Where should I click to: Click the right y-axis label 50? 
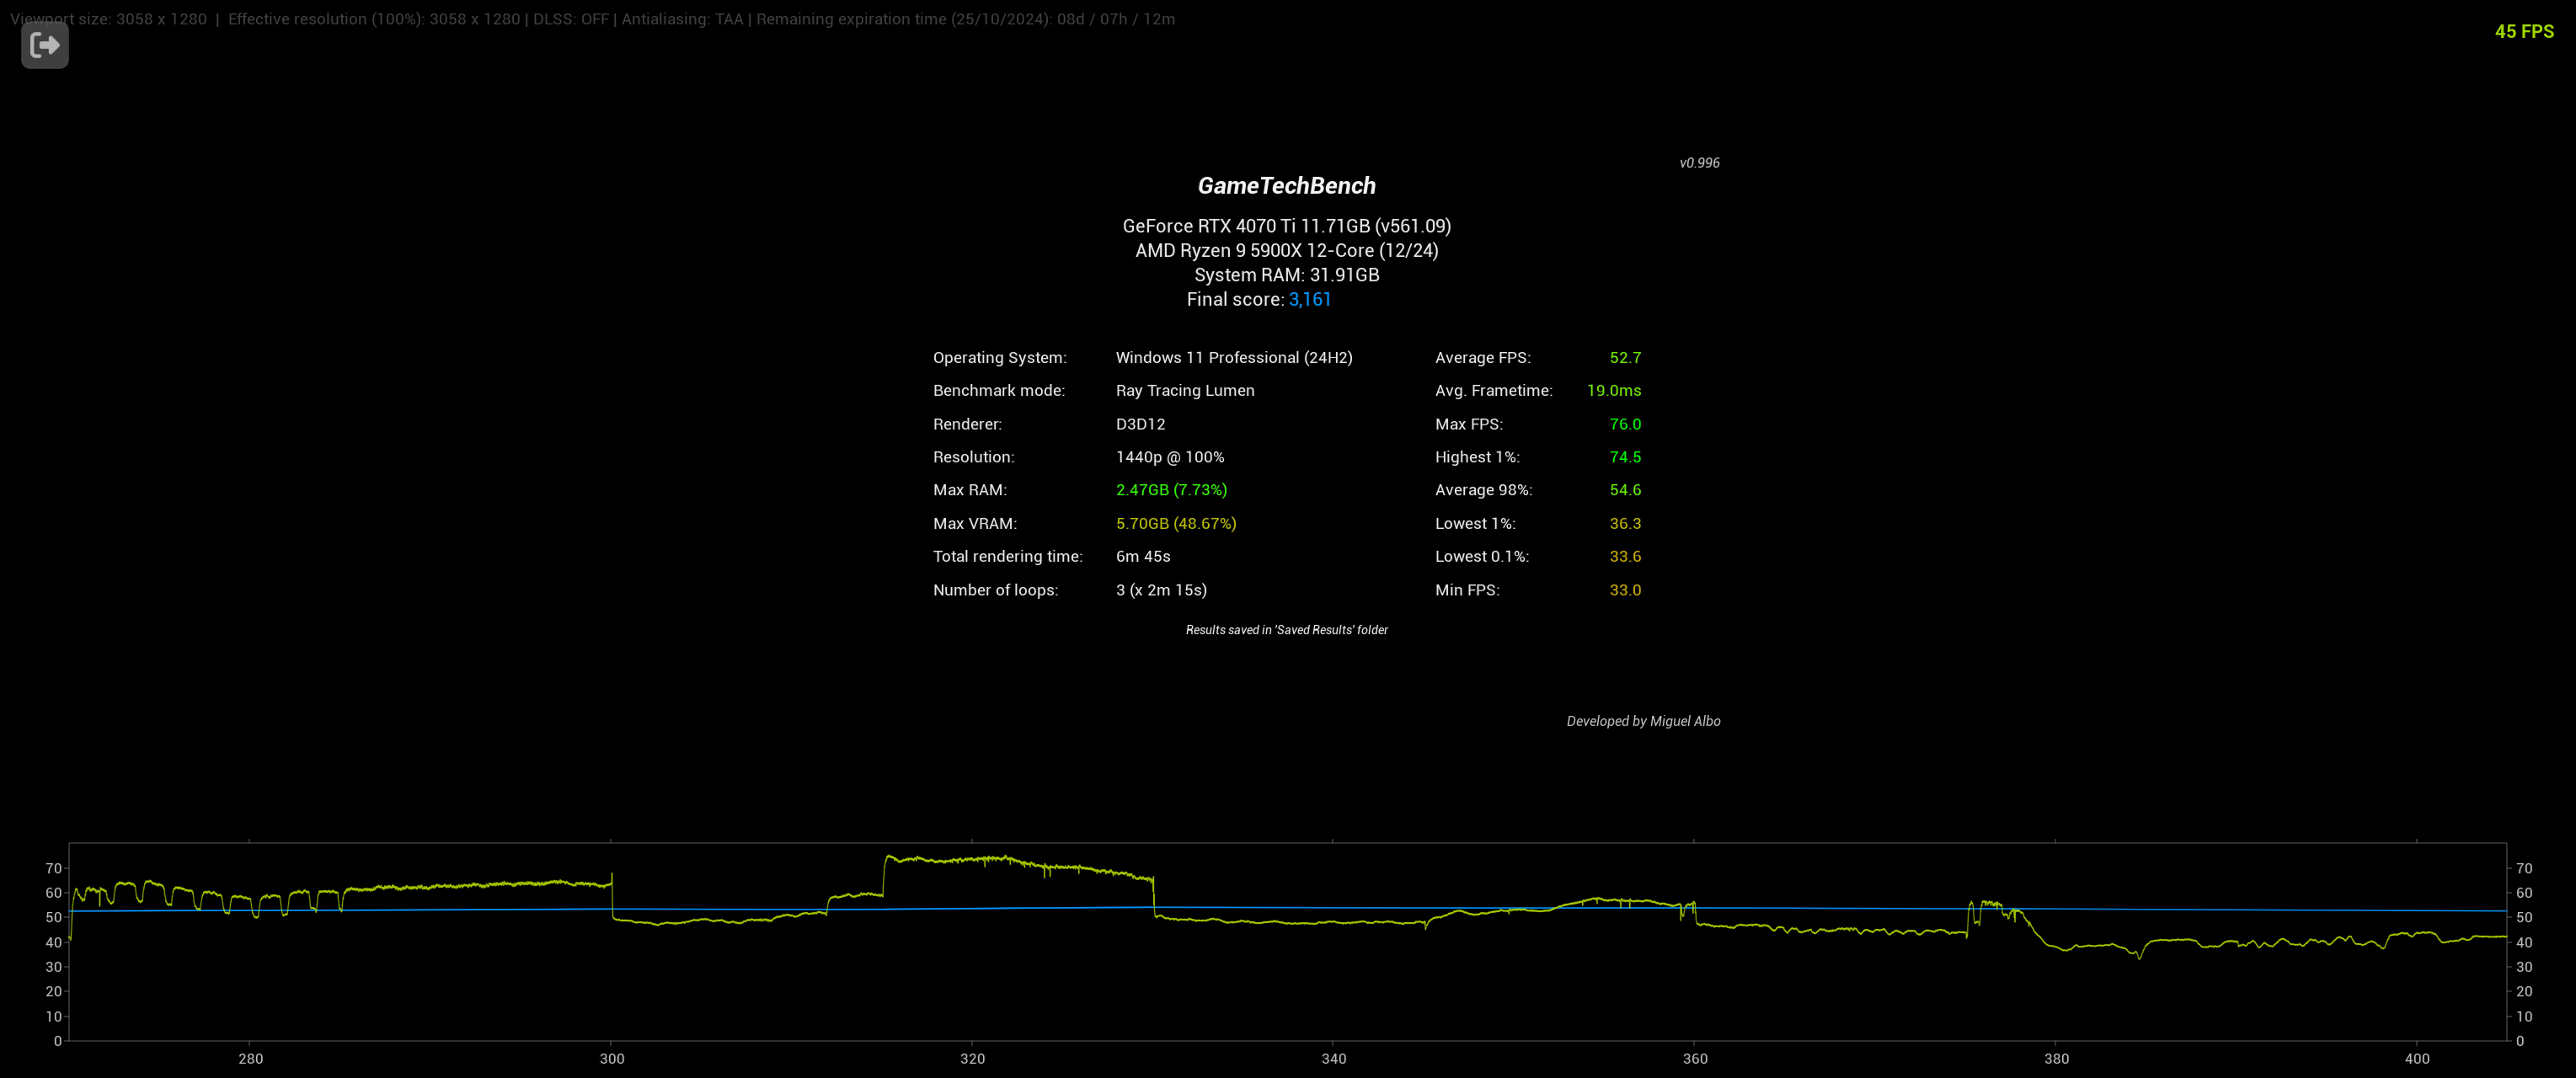pos(2524,918)
